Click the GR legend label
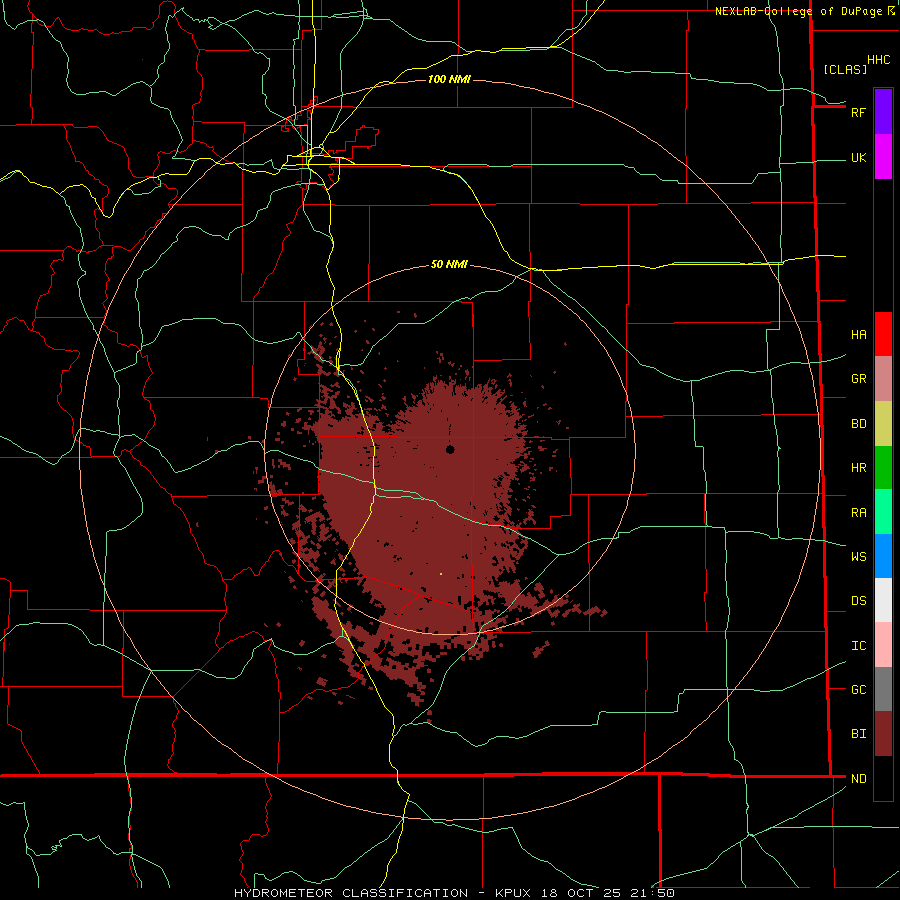900x900 pixels. 858,379
